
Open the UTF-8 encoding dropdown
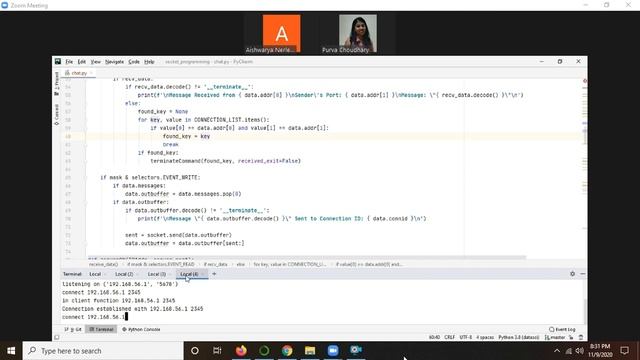(x=466, y=338)
